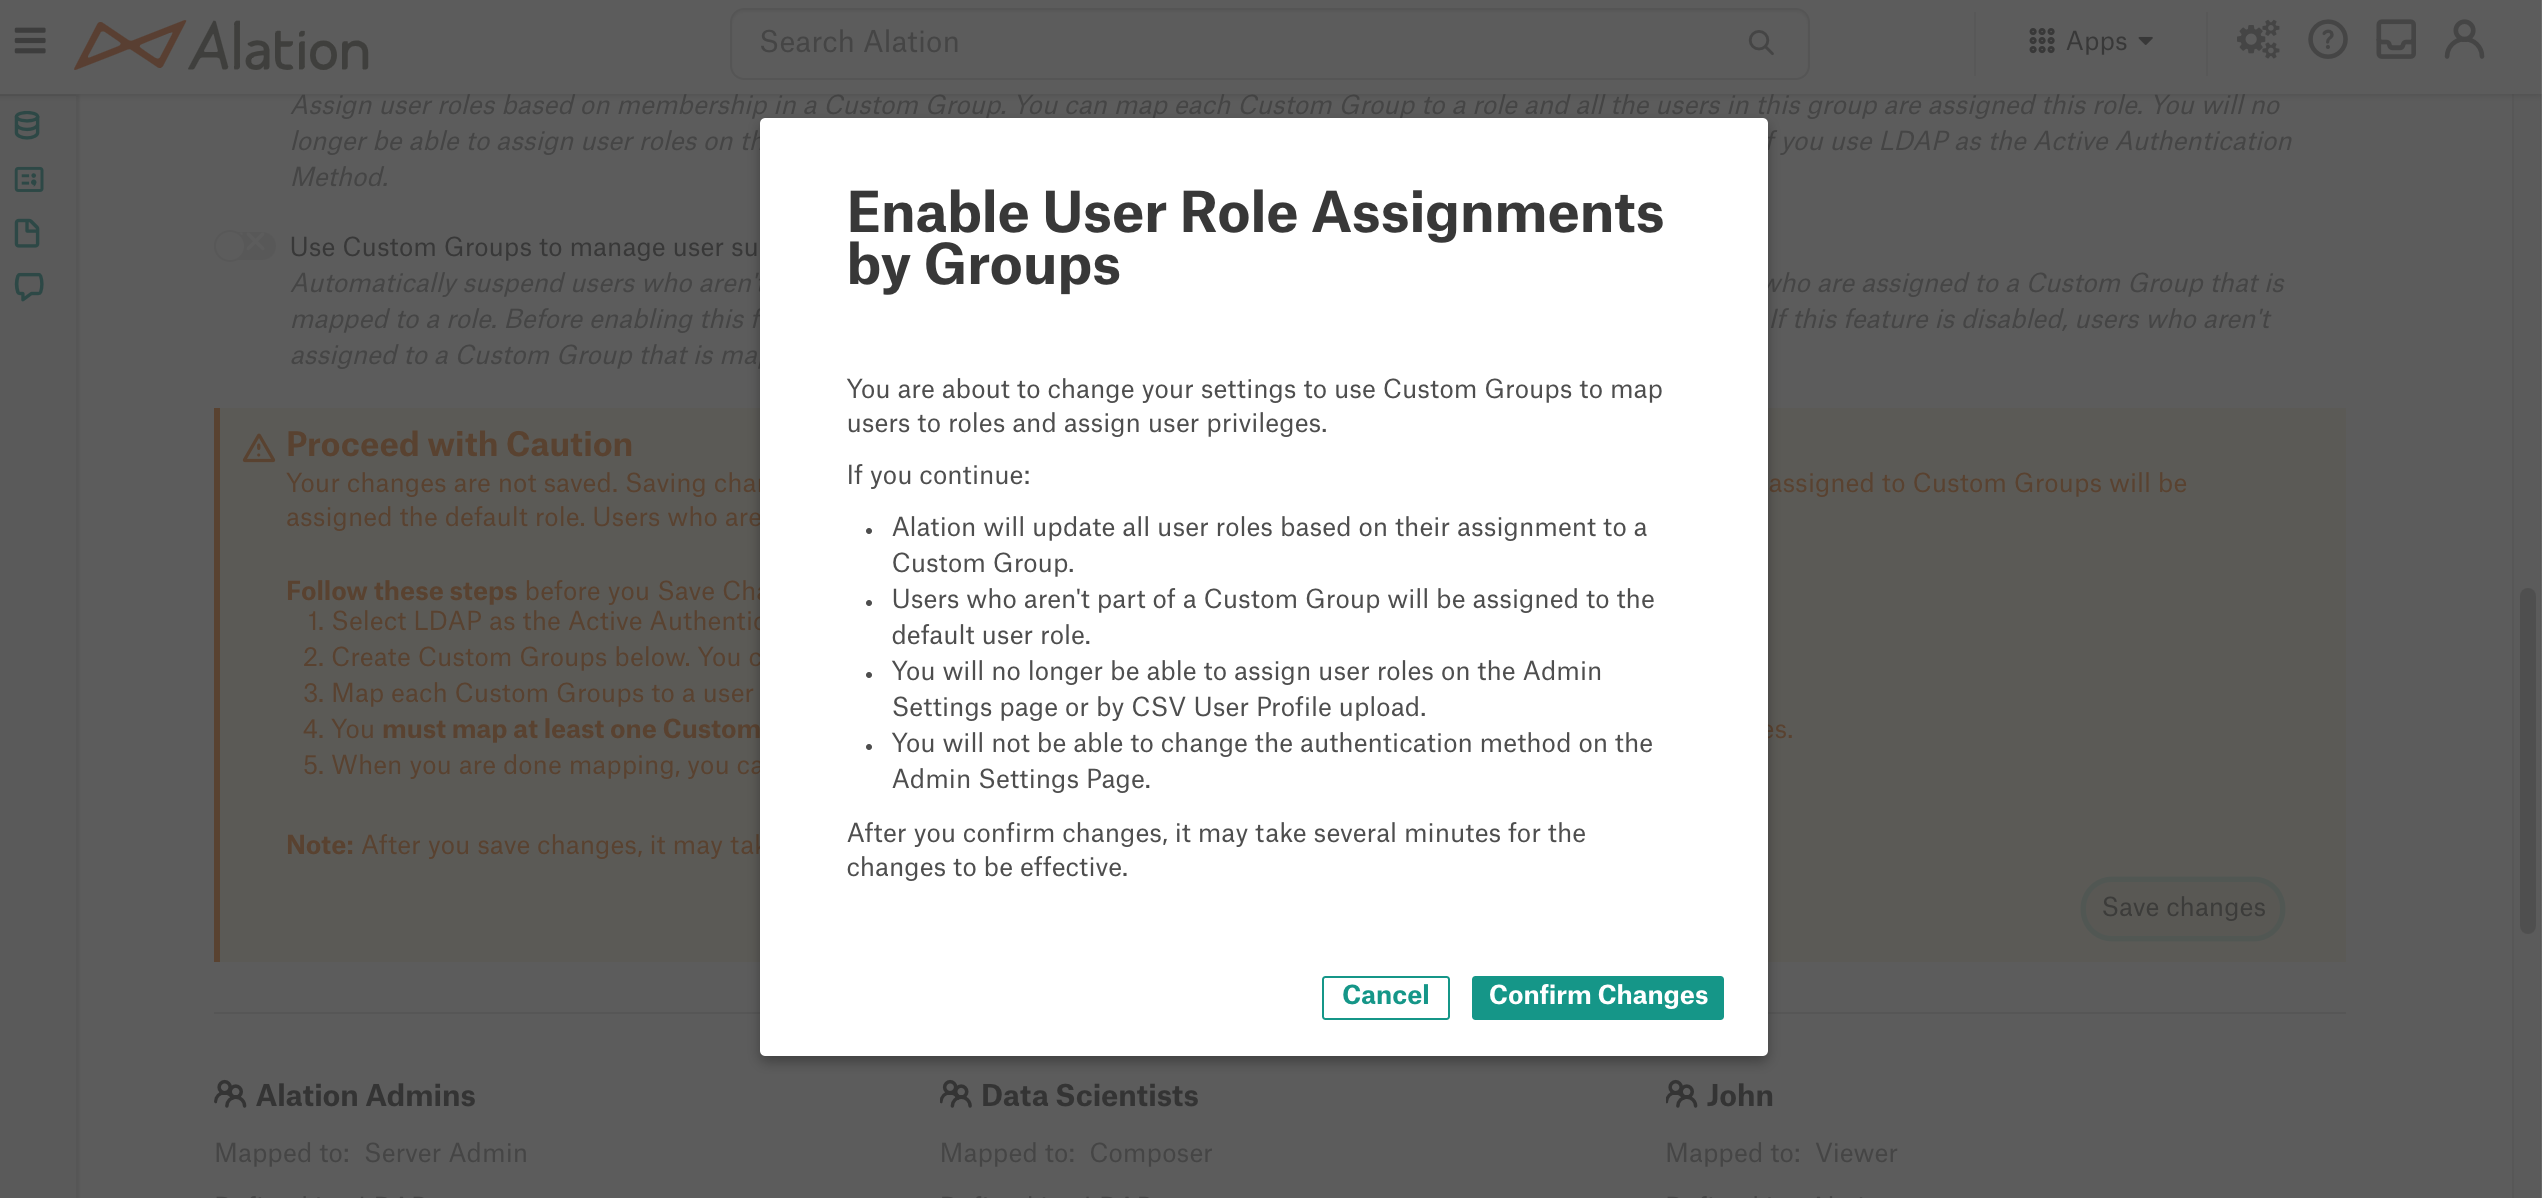Click the Cancel button in dialog

[1384, 997]
